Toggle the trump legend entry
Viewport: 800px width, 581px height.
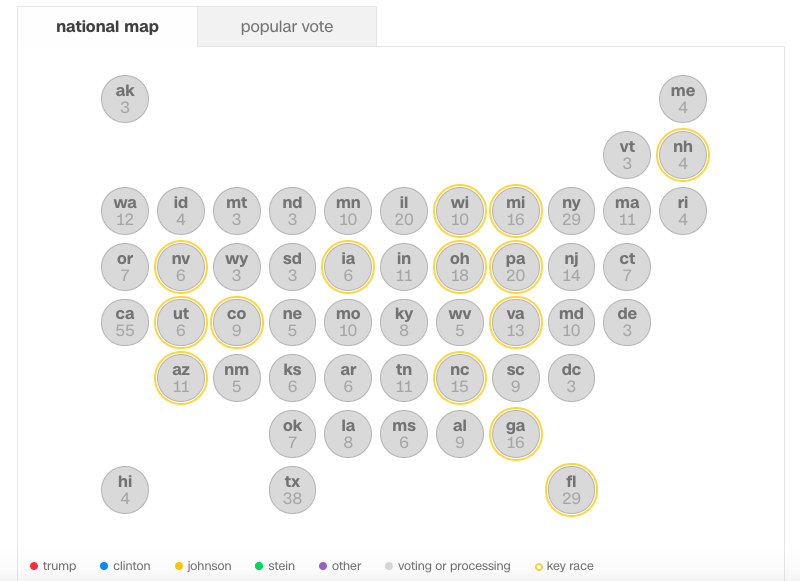[50, 566]
